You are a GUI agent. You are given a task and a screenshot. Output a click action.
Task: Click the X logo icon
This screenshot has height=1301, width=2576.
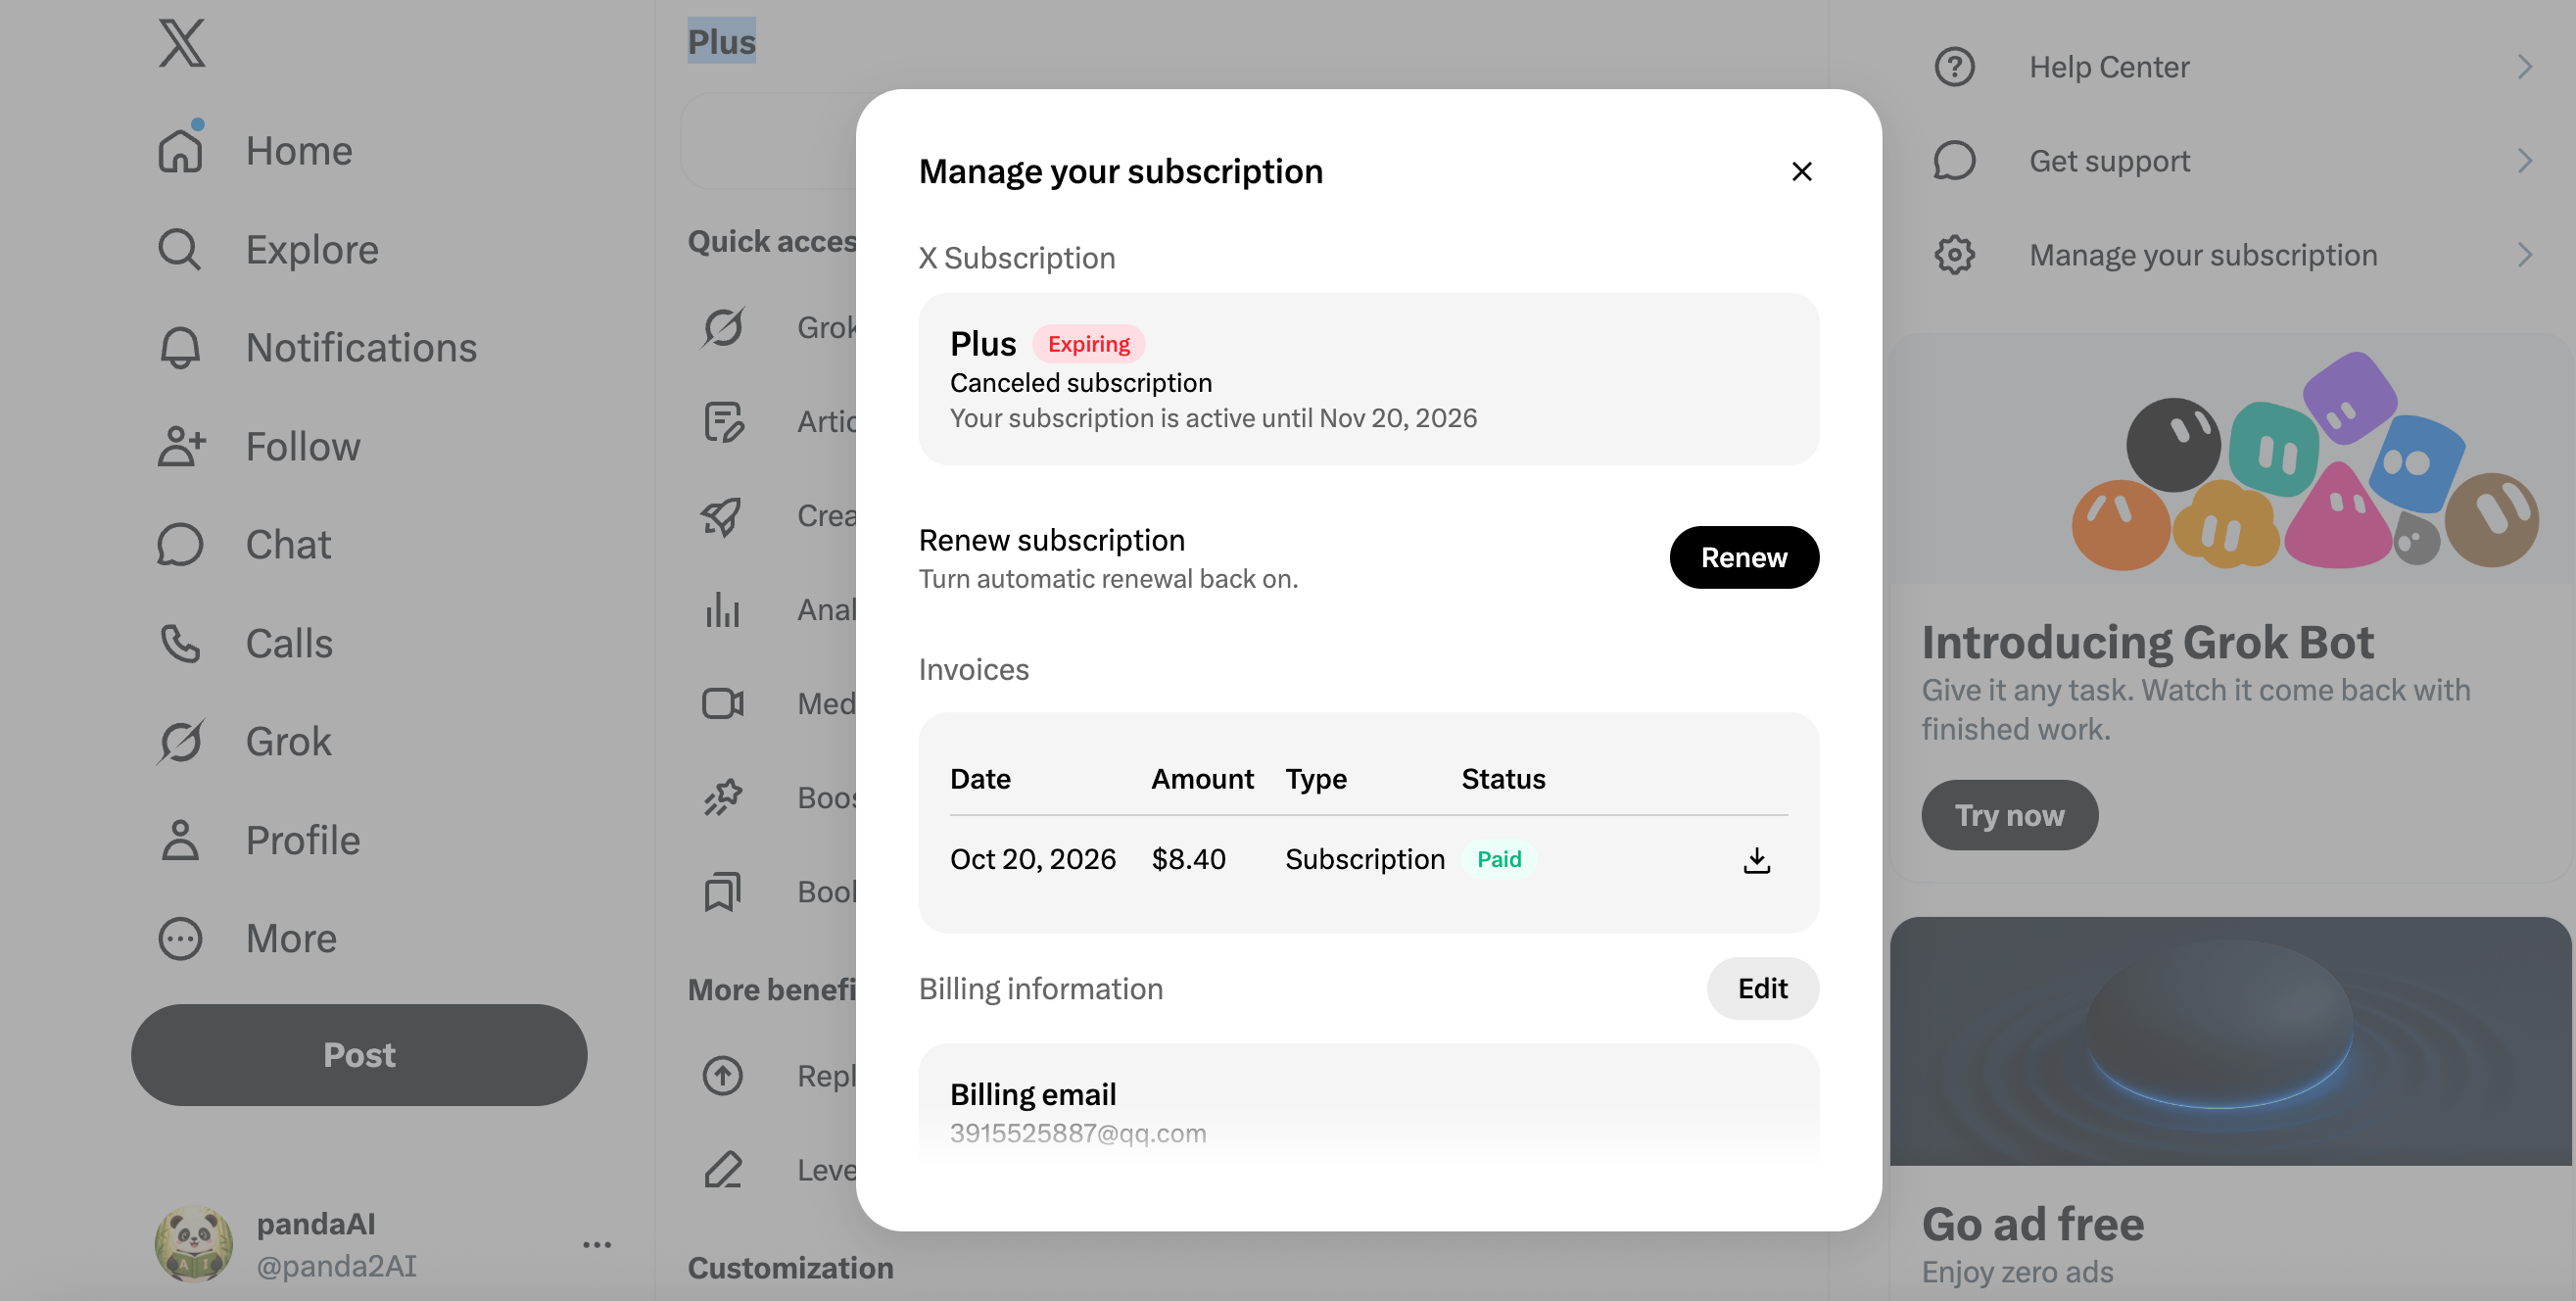[181, 43]
